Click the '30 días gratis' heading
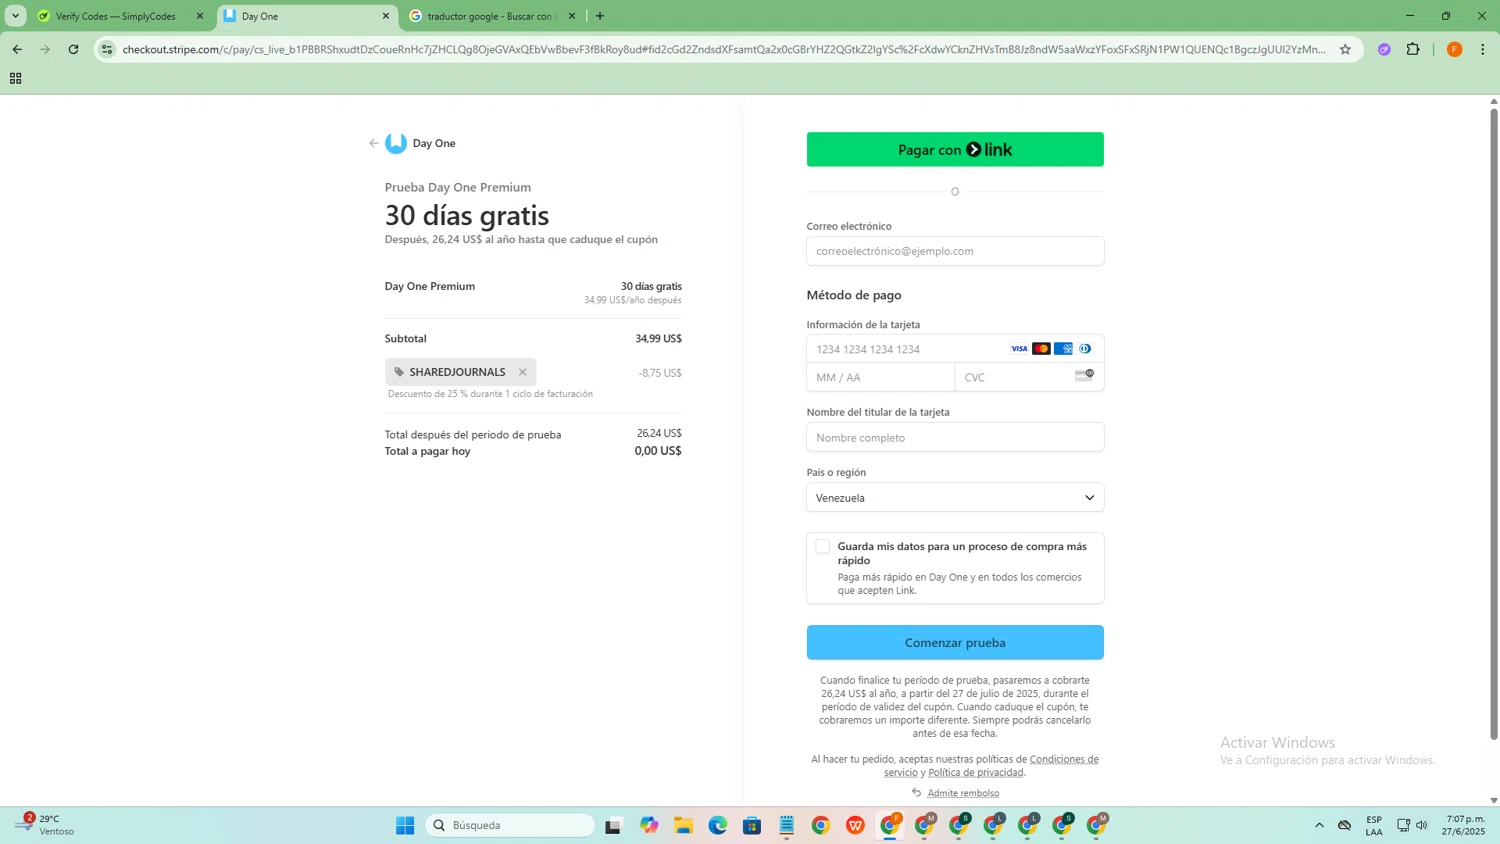This screenshot has width=1500, height=844. coord(467,215)
